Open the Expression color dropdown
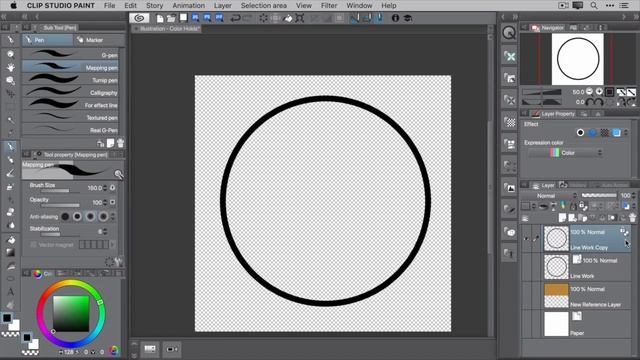This screenshot has width=640, height=360. click(x=565, y=153)
